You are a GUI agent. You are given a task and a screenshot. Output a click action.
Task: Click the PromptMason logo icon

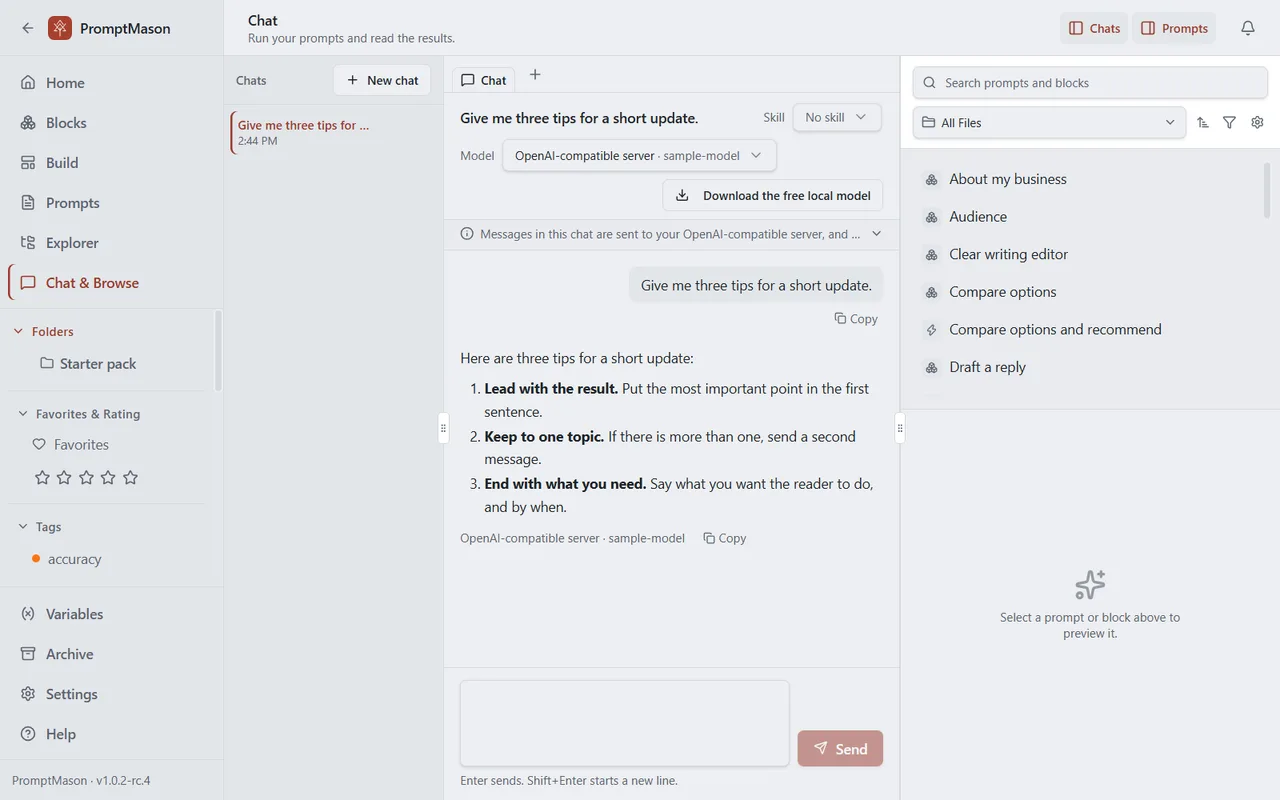[x=60, y=28]
